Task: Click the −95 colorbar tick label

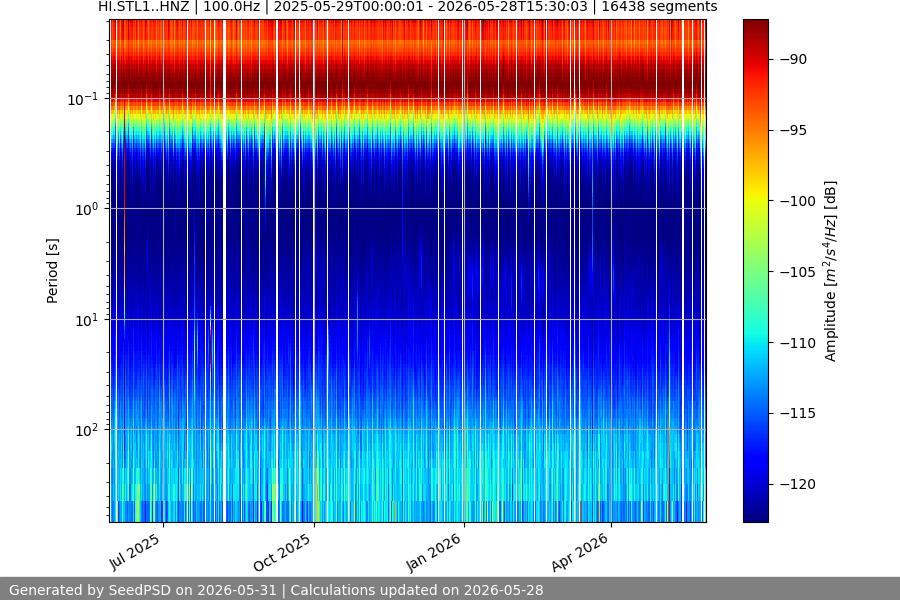Action: [x=793, y=130]
